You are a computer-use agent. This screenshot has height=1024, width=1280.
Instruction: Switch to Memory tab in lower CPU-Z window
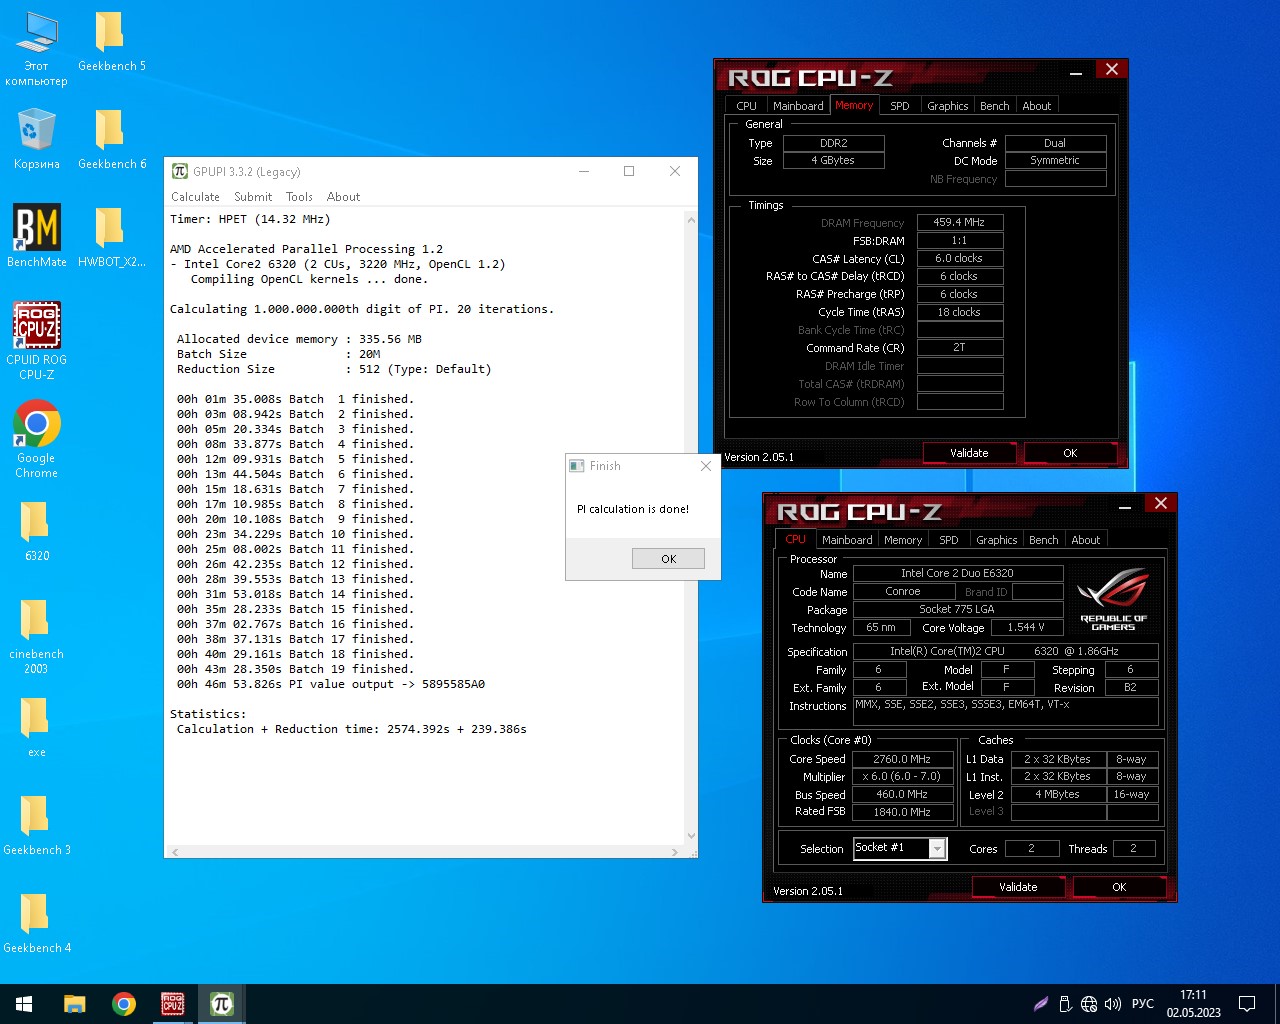pos(903,540)
